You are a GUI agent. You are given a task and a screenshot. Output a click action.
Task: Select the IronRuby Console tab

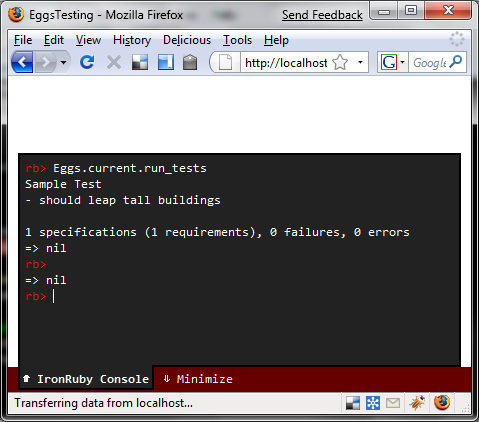(86, 379)
